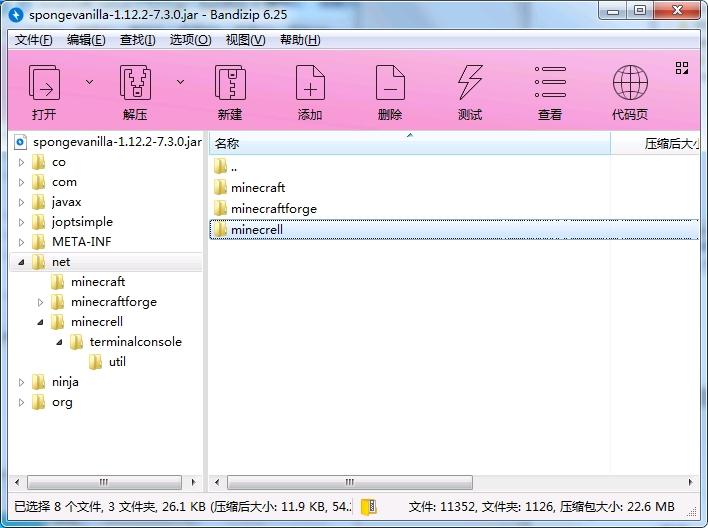Open the 查找(I) menu
The image size is (708, 528).
point(137,40)
